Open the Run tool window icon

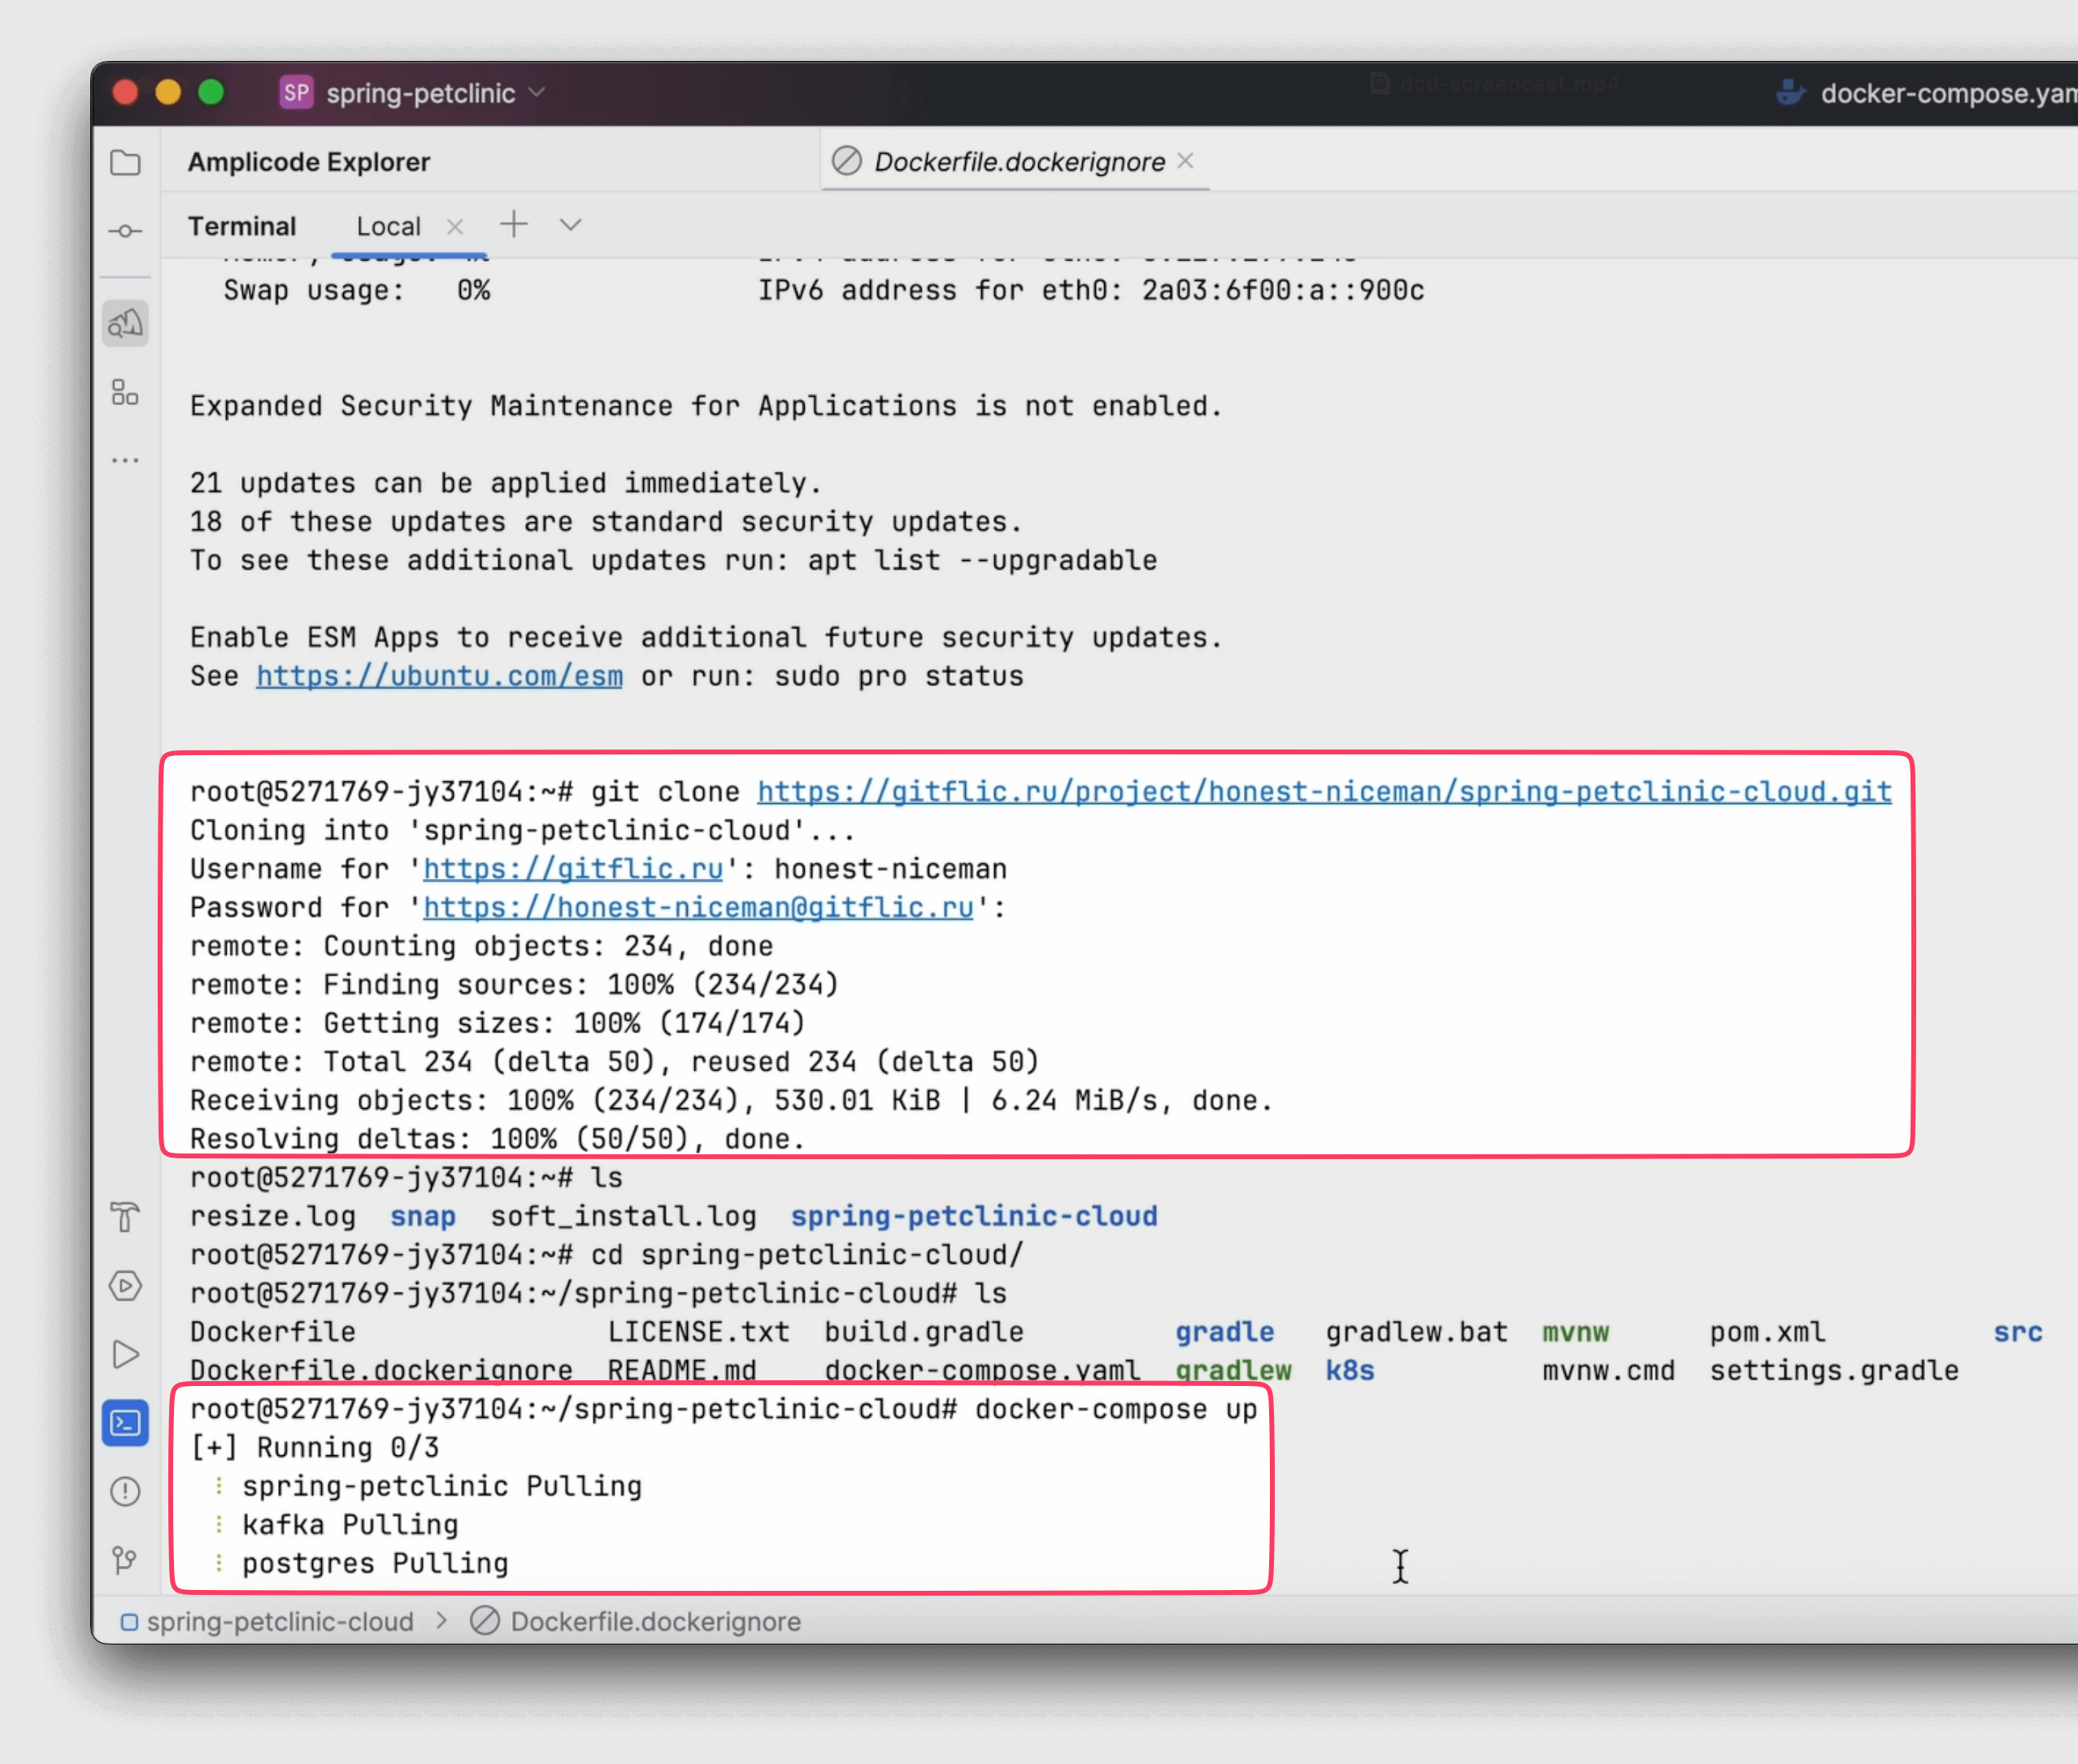[x=125, y=1354]
